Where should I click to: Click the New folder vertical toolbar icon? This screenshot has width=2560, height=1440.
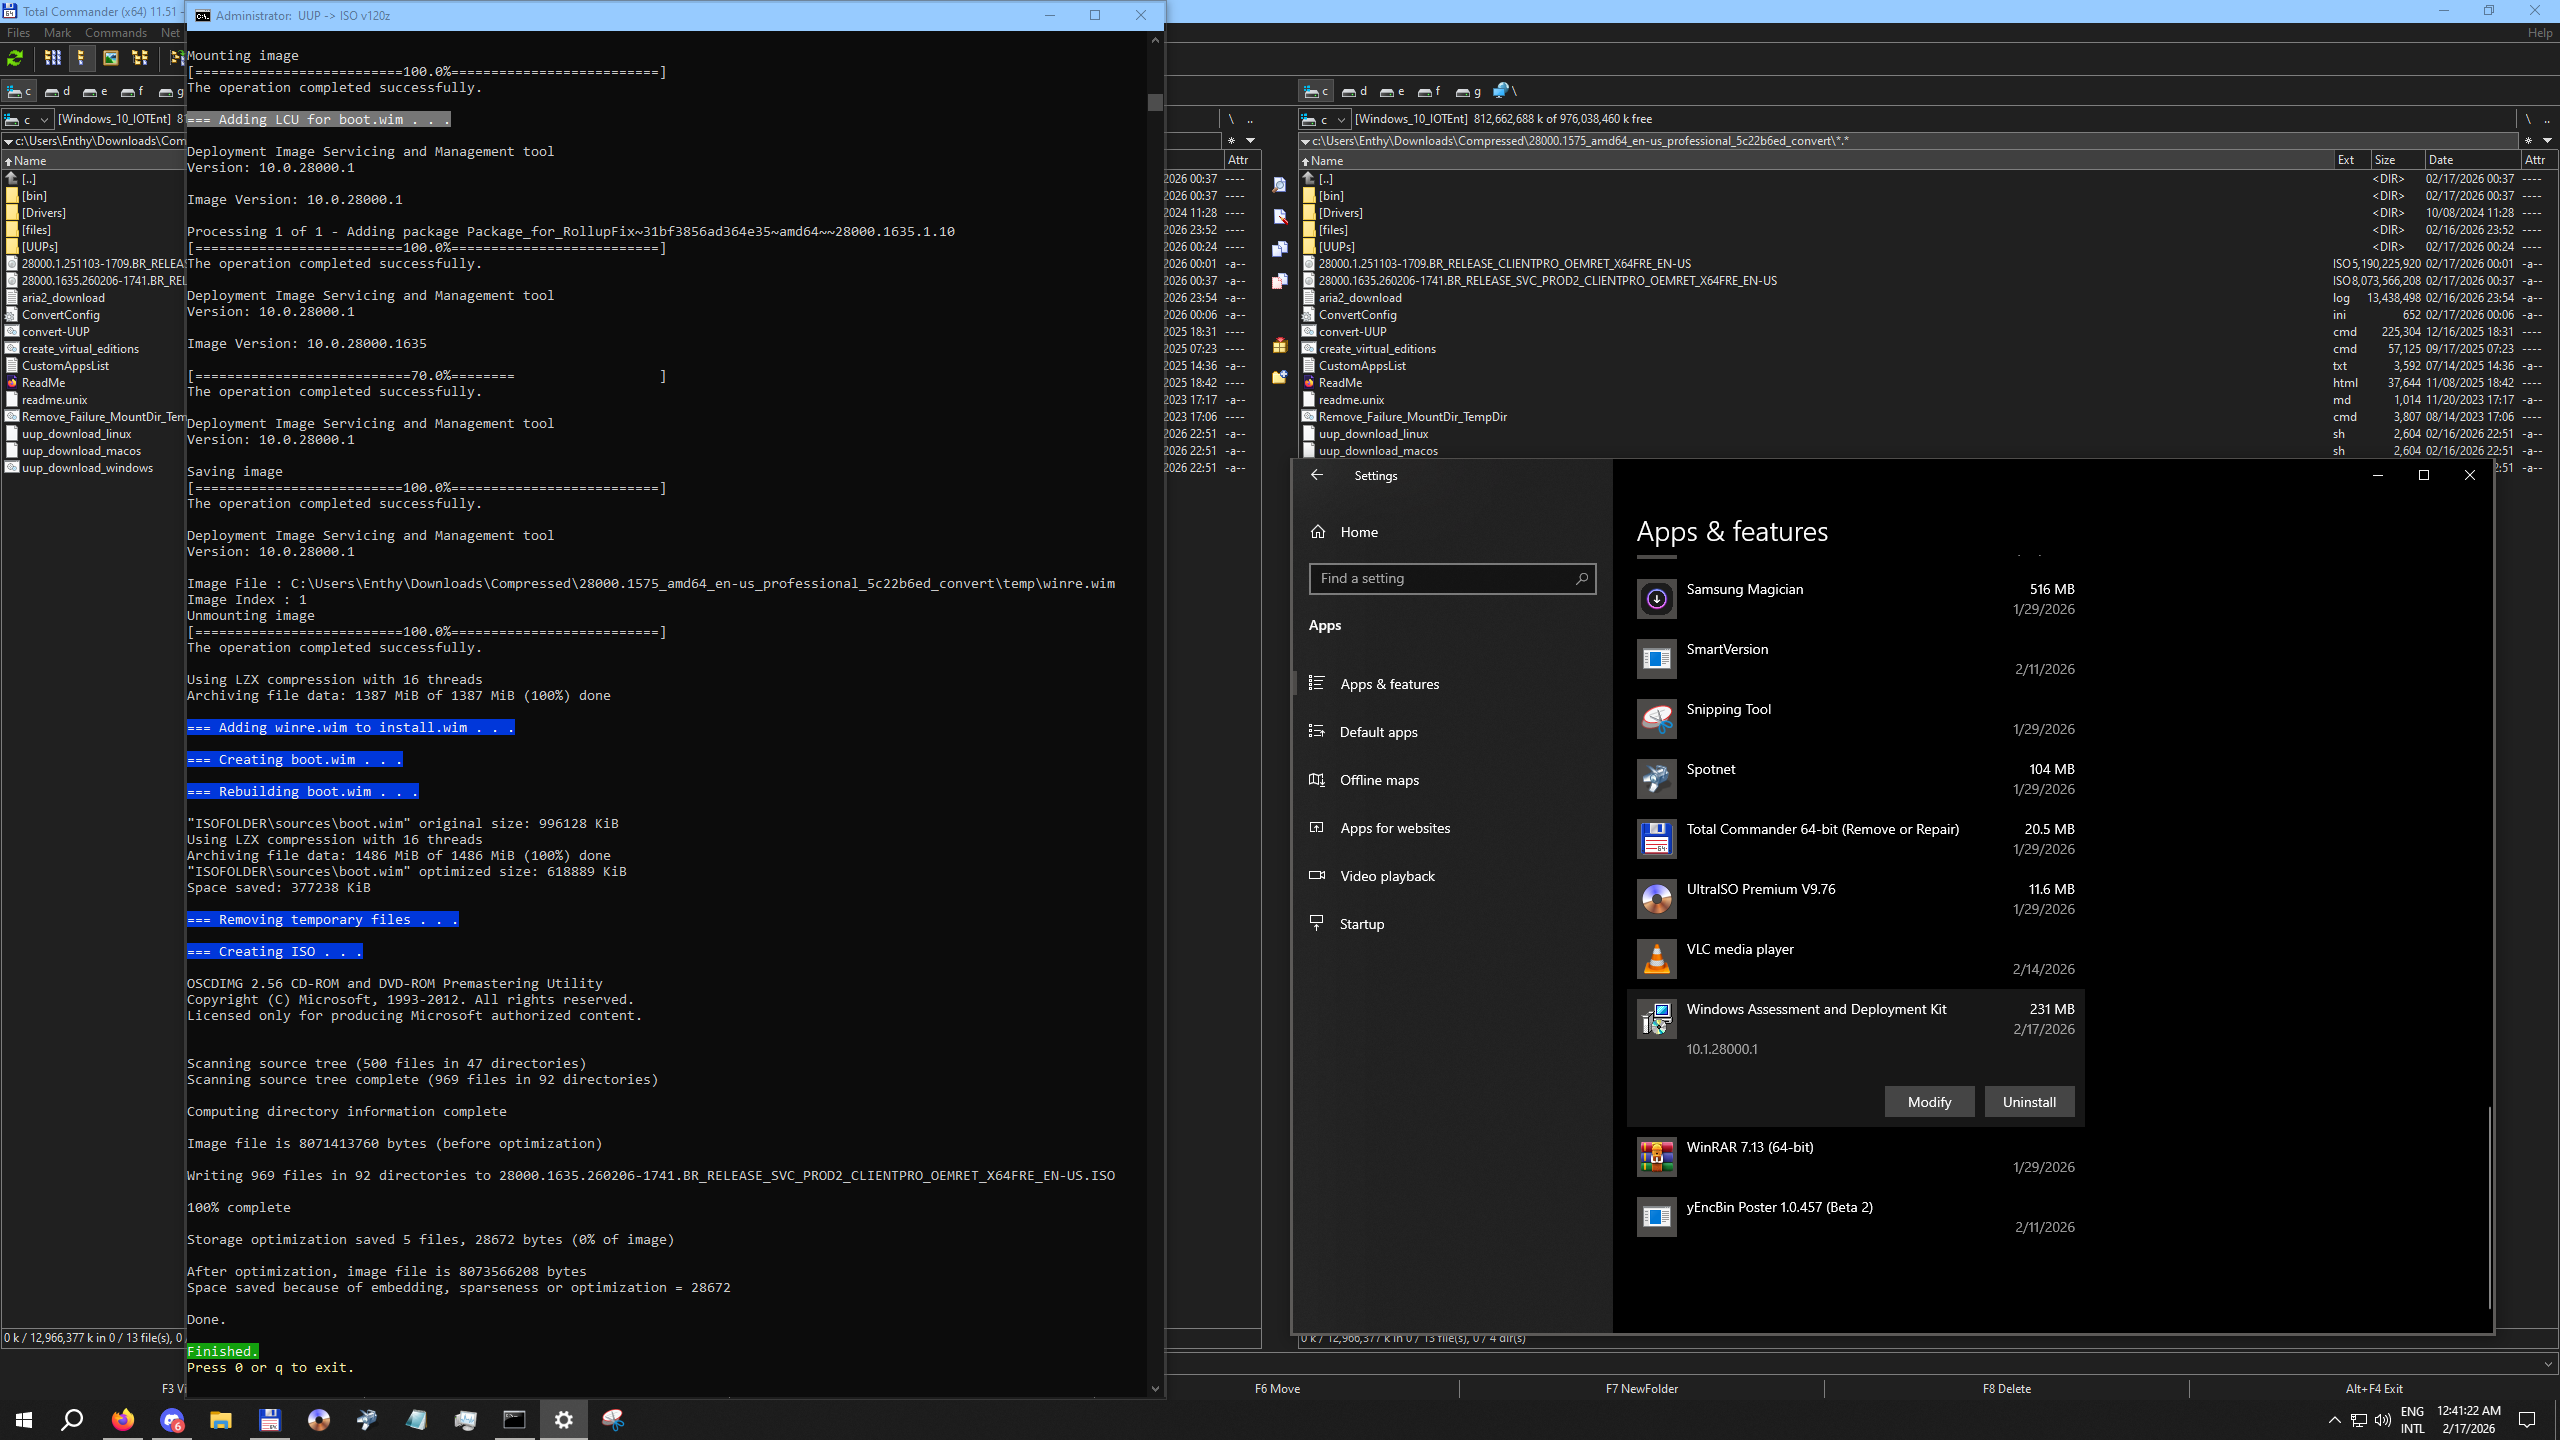[x=1279, y=377]
